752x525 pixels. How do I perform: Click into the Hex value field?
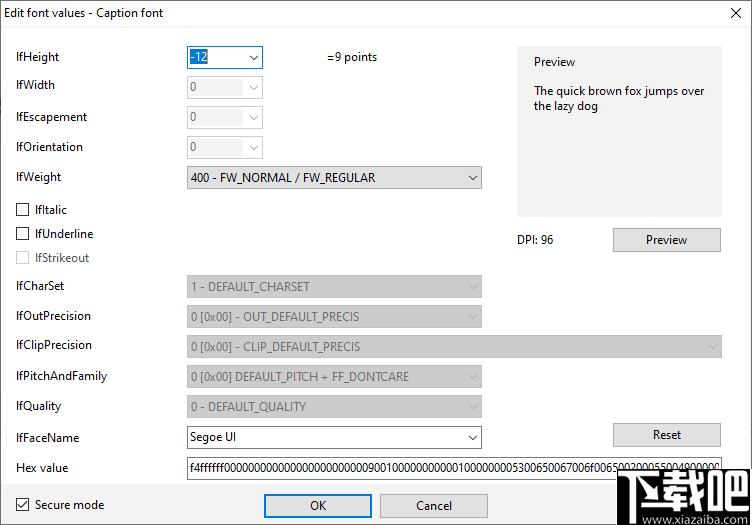454,468
